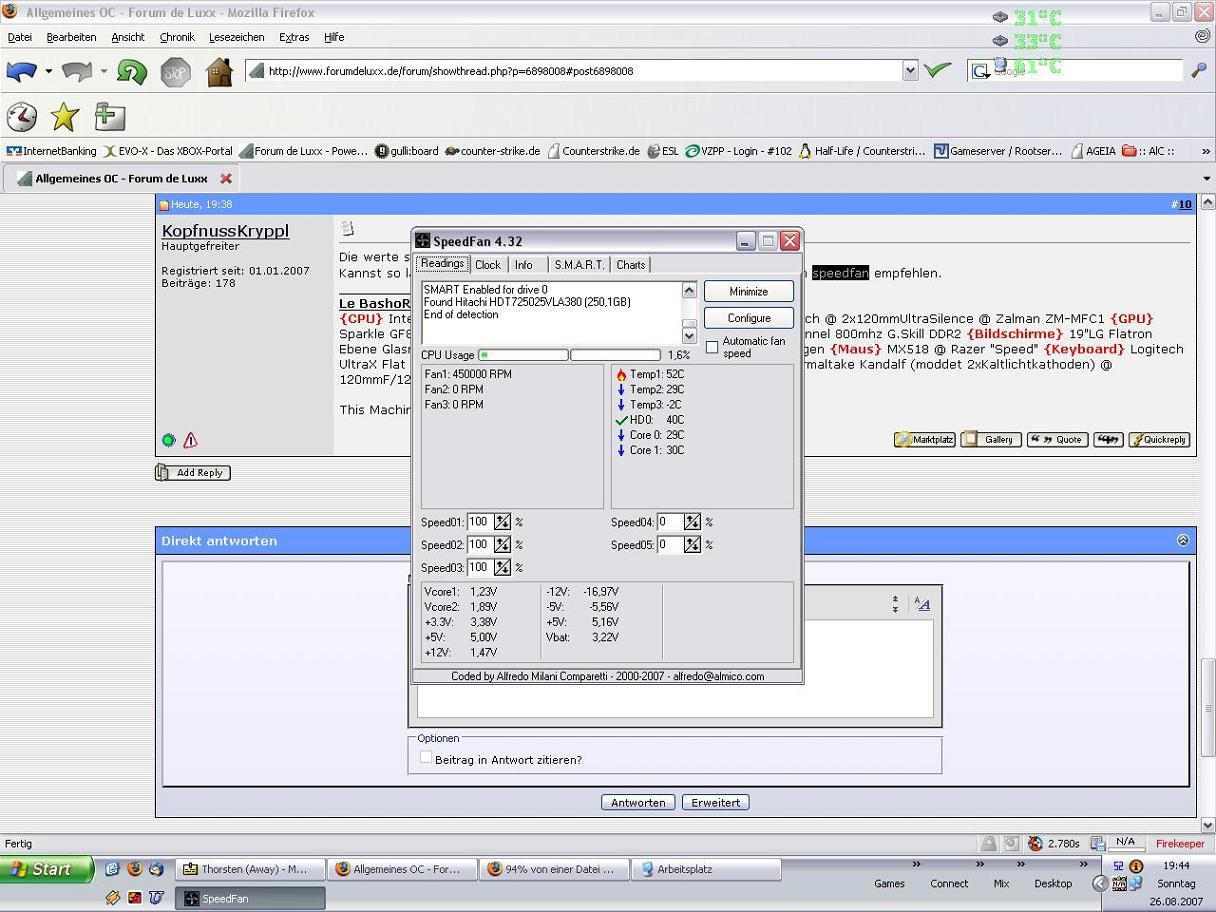Click the text formatting A icon in reply editor
The width and height of the screenshot is (1216, 912).
[x=922, y=604]
